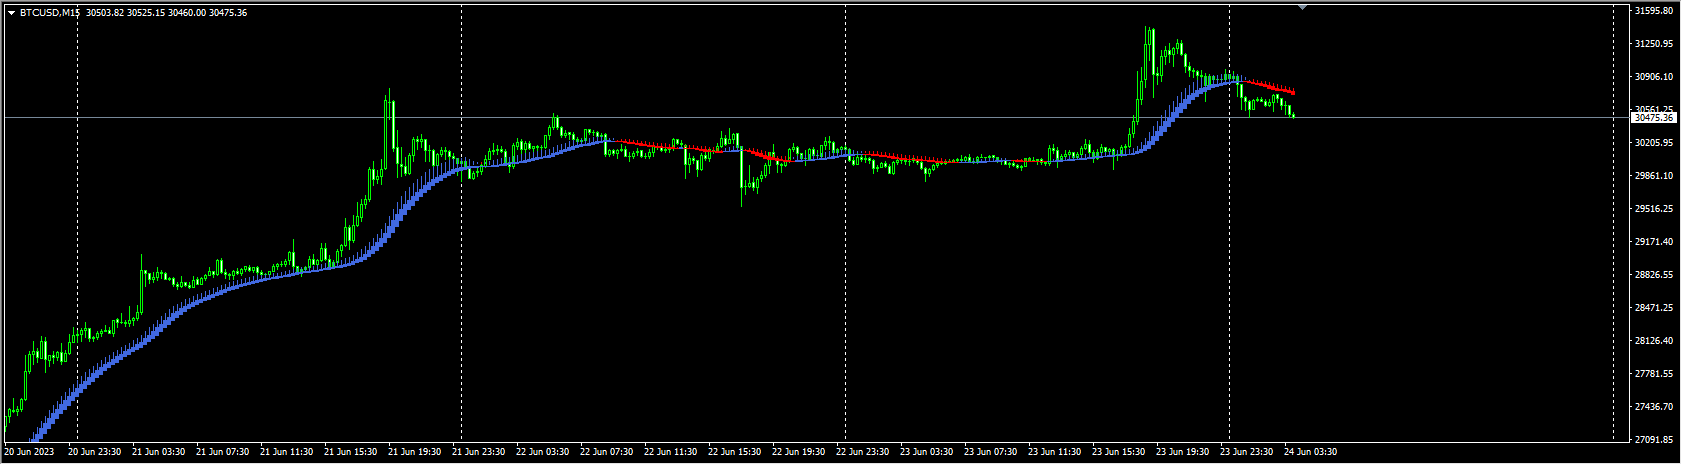
Task: Click the 20 Jun 23:30 time label
Action: 94,452
